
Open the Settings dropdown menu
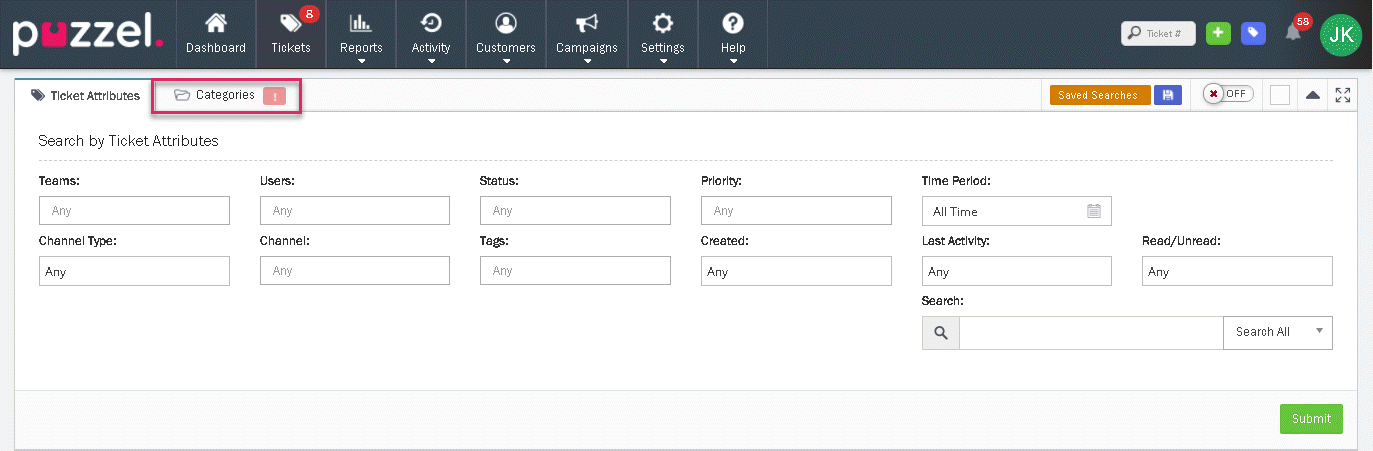click(x=662, y=34)
